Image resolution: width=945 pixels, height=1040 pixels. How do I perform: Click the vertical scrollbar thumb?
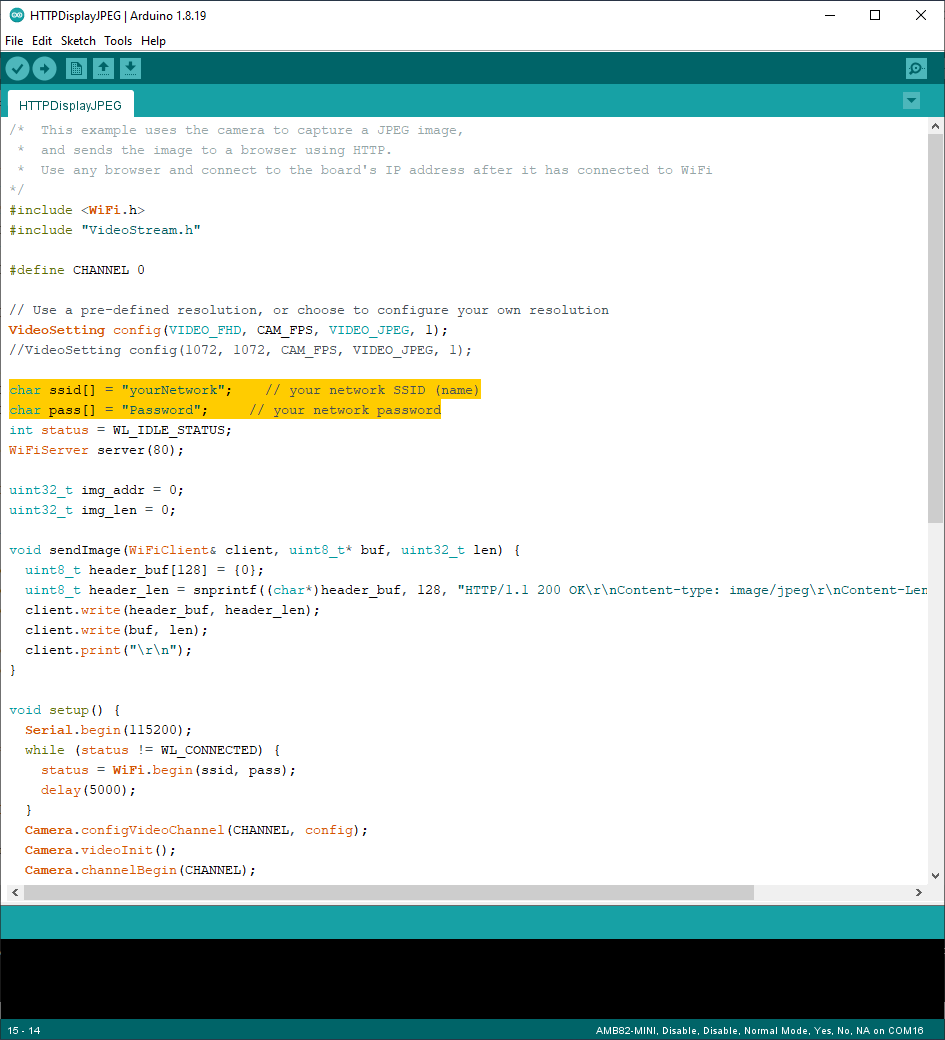click(x=935, y=328)
